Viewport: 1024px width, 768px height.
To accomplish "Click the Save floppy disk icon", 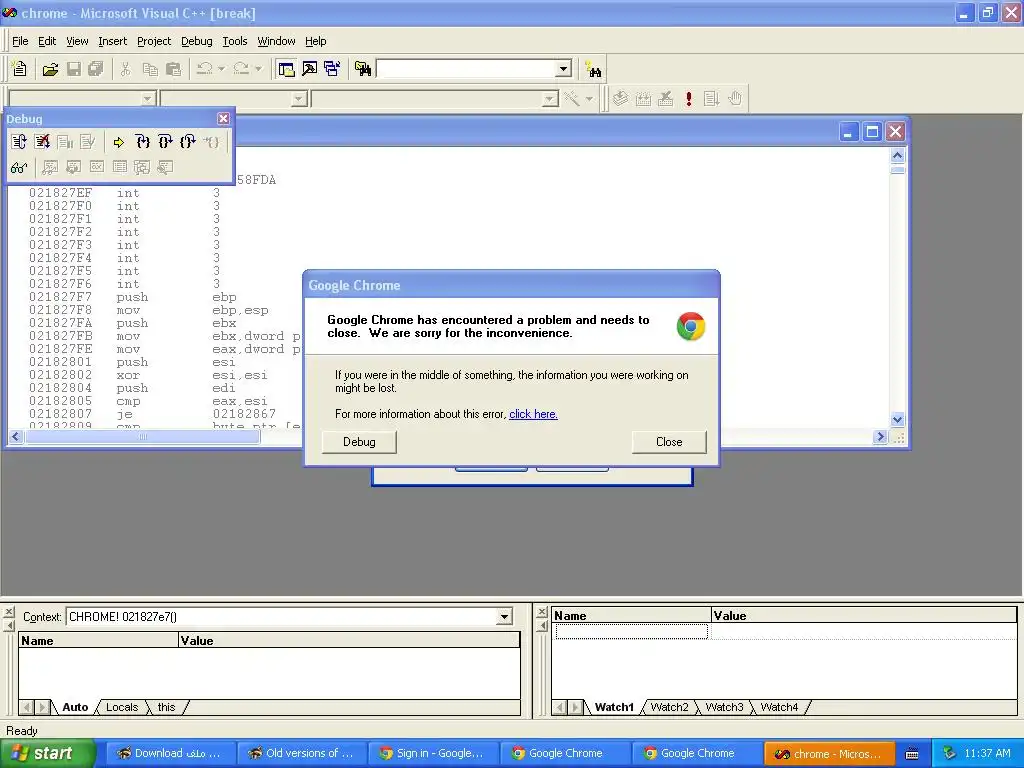I will click(x=74, y=69).
